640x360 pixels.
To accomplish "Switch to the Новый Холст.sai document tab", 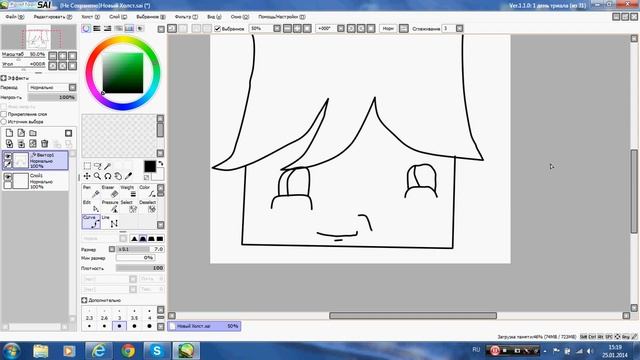I will click(x=204, y=326).
